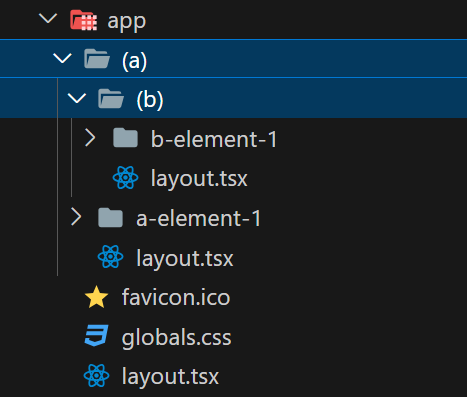The height and width of the screenshot is (397, 467).
Task: Expand the a-element-1 folder chevron
Action: tap(76, 217)
